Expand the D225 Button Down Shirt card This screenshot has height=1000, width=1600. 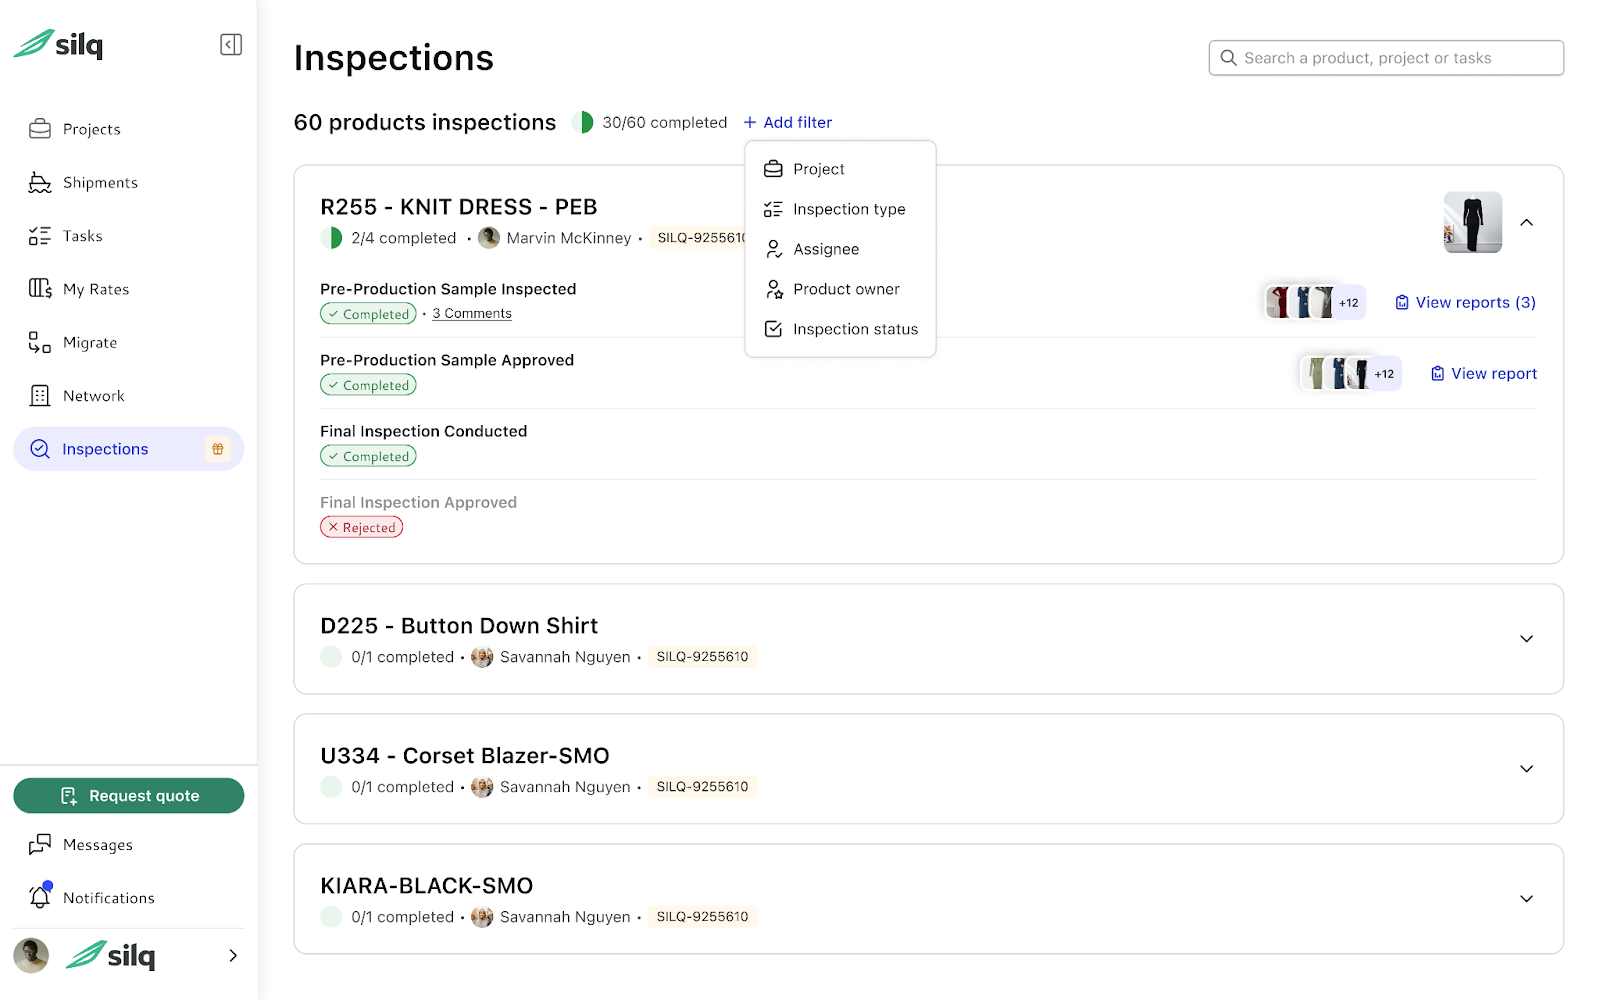pos(1526,638)
